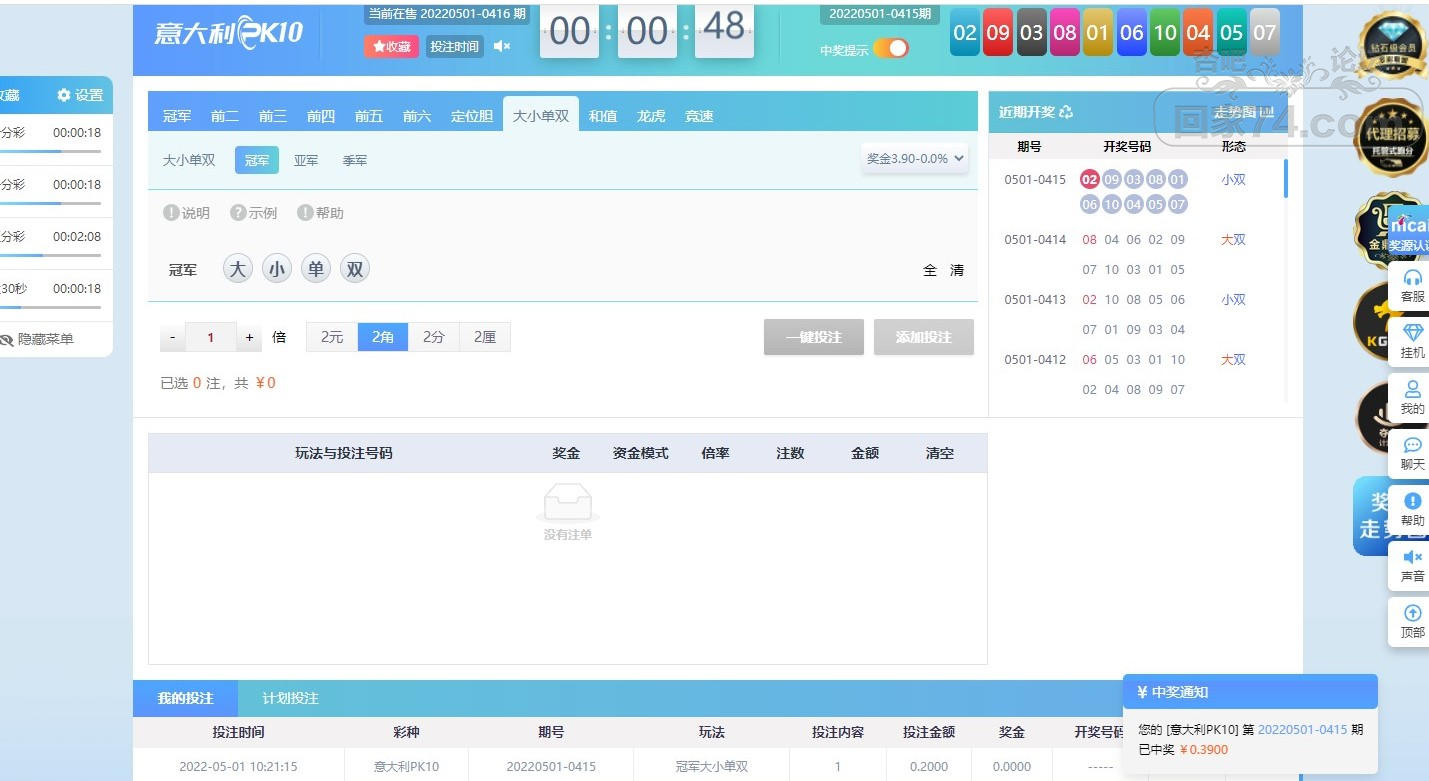
Task: Click the 收藏 star favorite button
Action: 391,46
